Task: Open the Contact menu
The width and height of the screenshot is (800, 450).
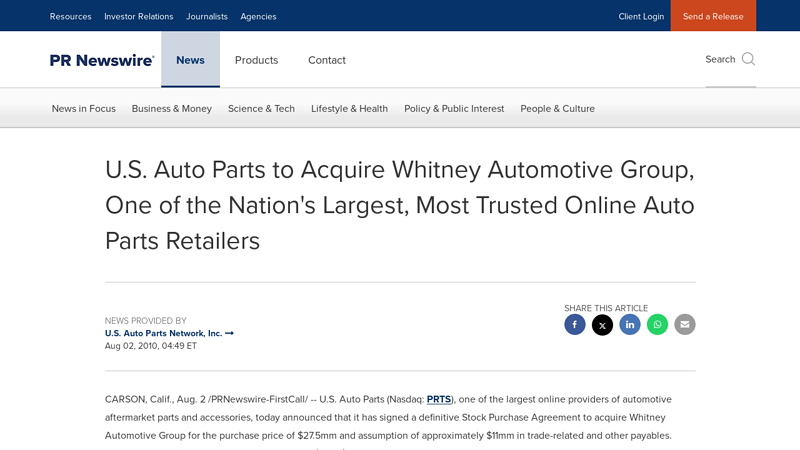Action: click(x=327, y=60)
